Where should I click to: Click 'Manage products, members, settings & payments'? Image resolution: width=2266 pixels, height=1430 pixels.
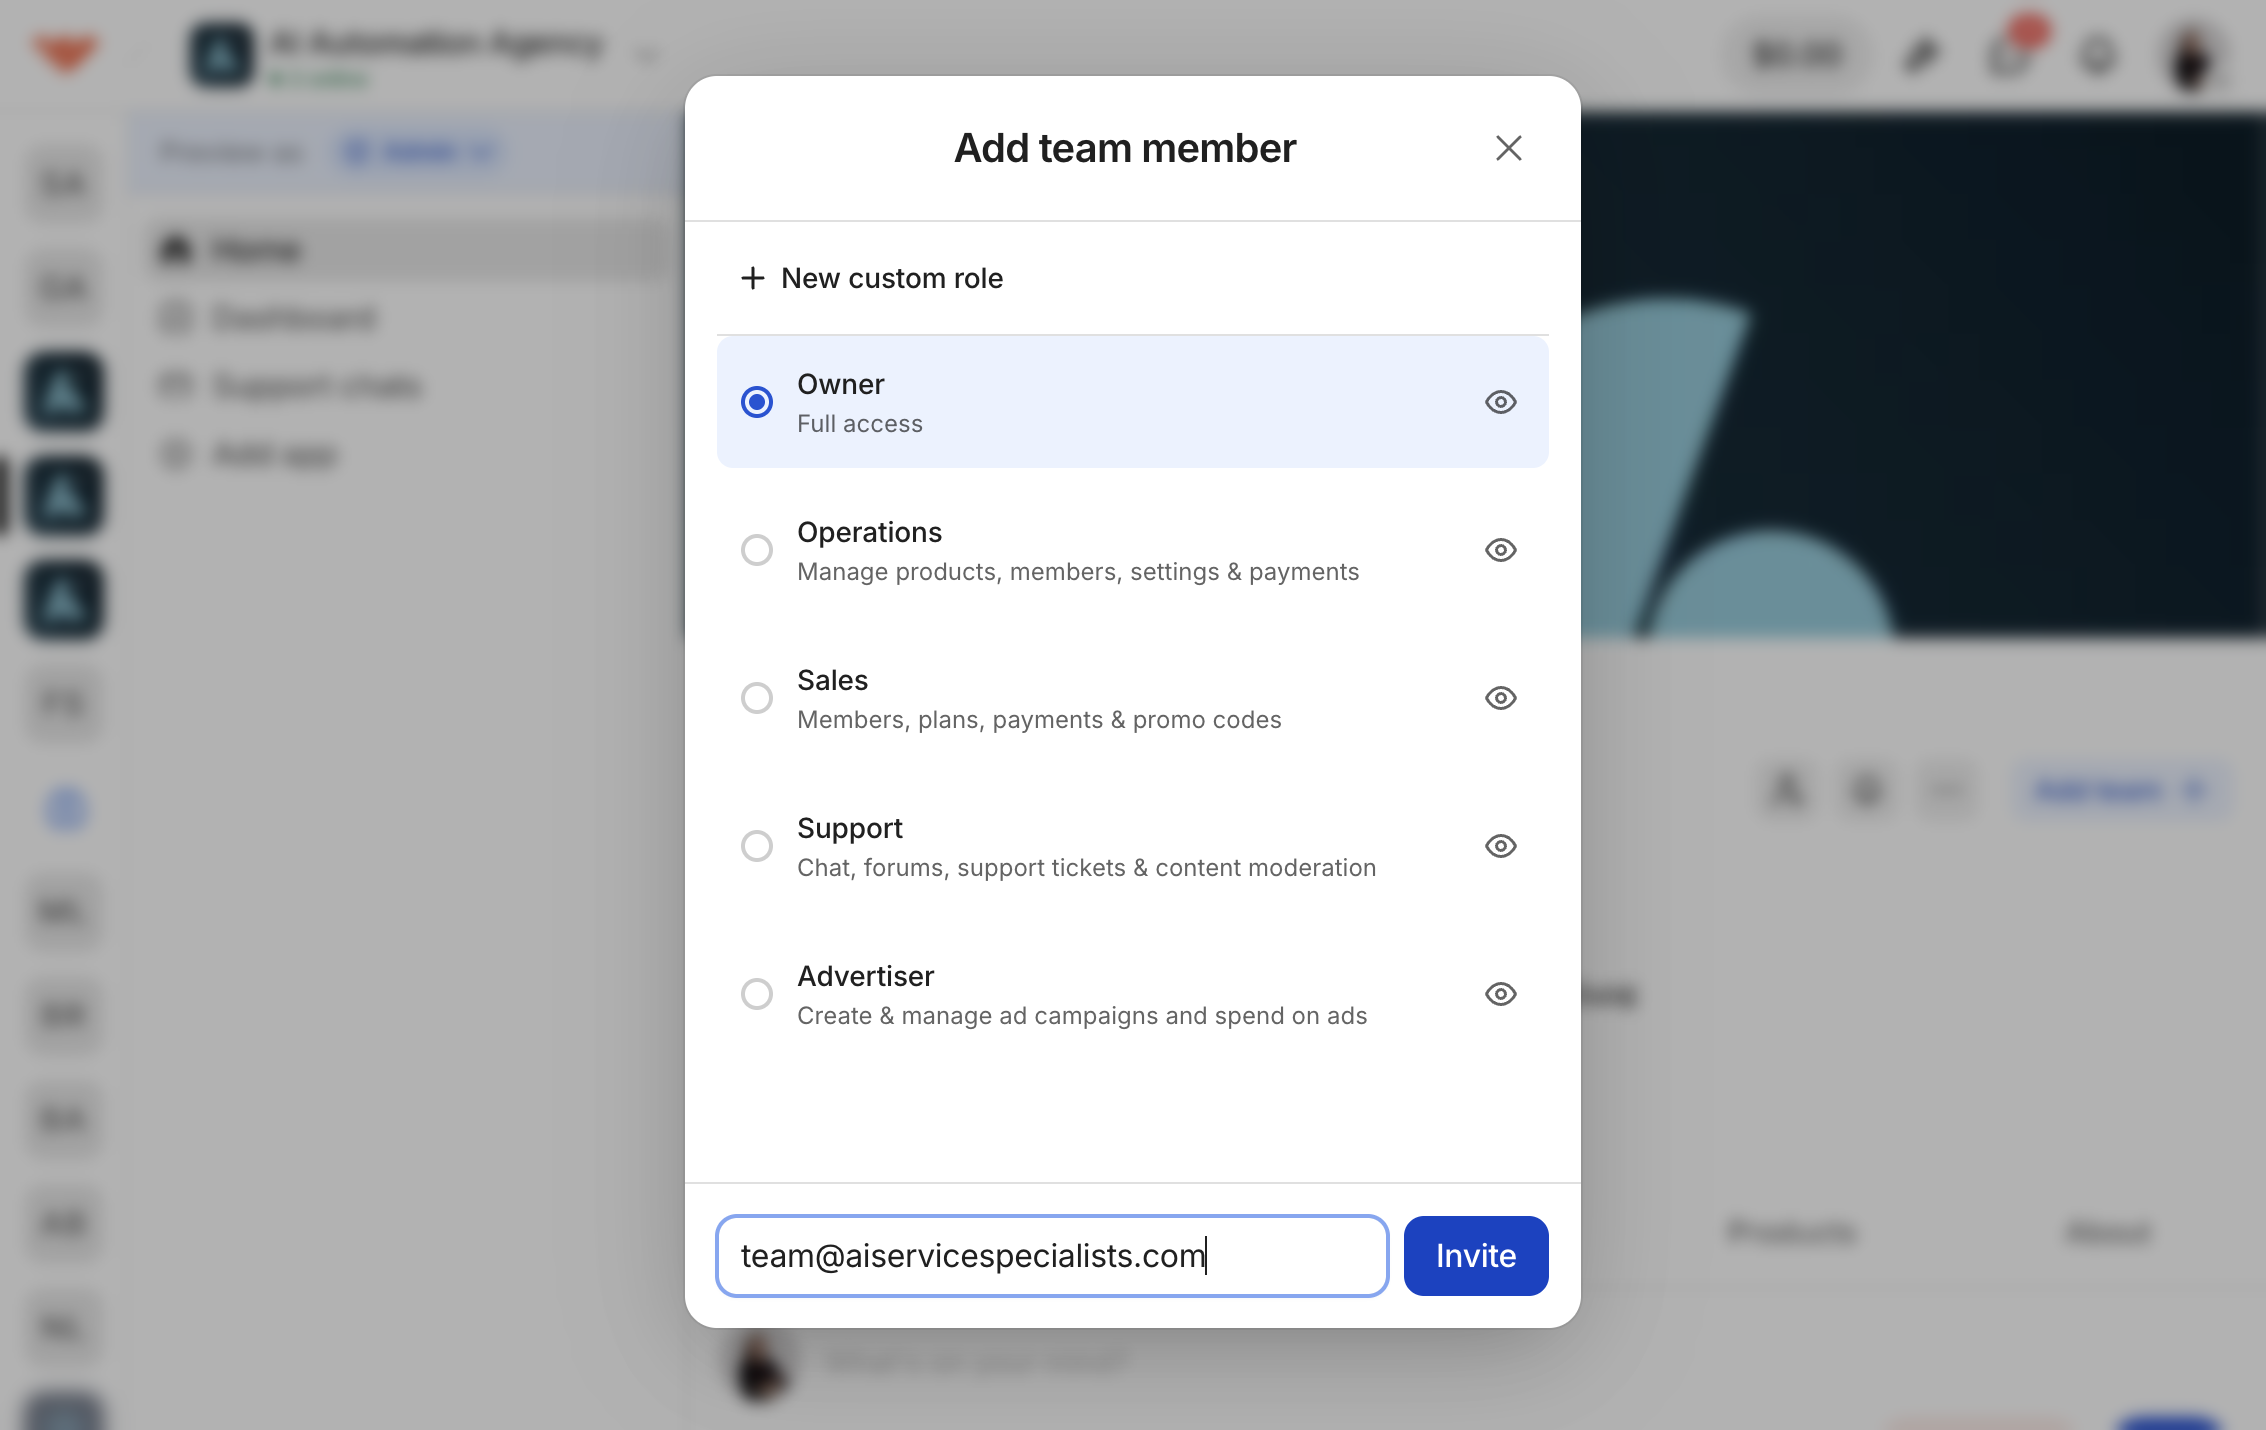tap(1078, 572)
